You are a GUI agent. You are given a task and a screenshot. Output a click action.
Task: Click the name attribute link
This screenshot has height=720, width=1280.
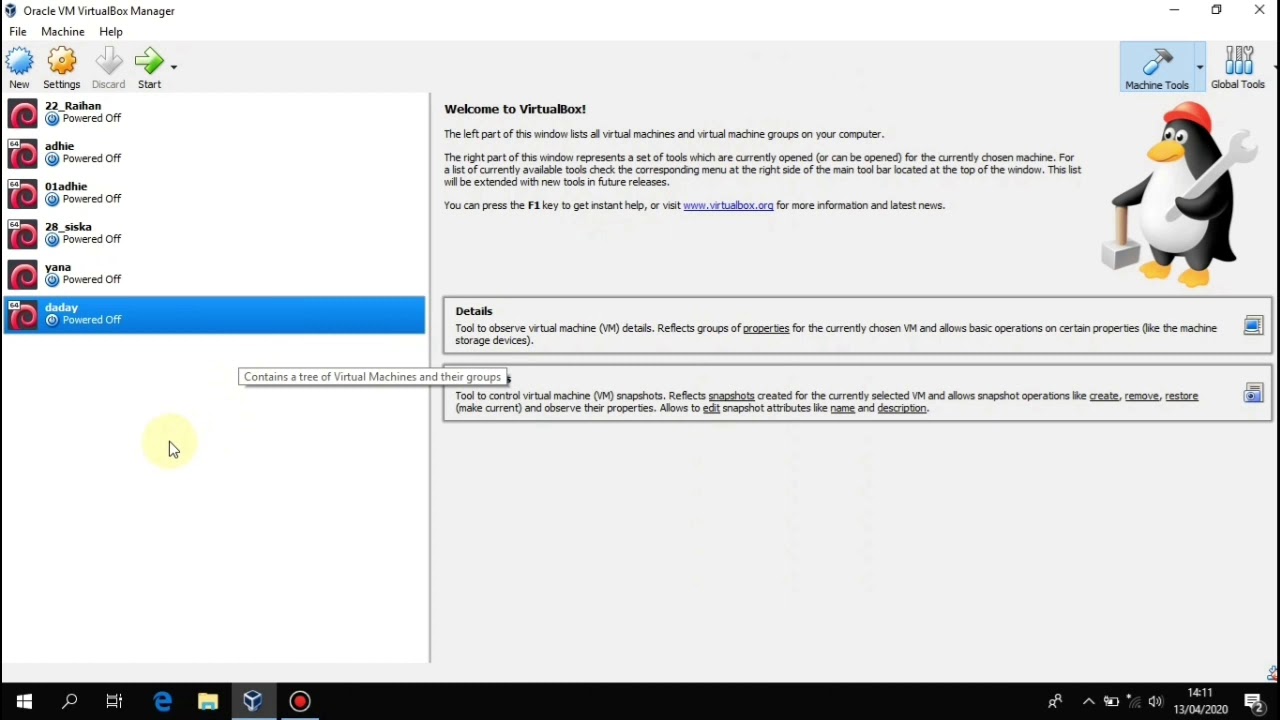[842, 408]
